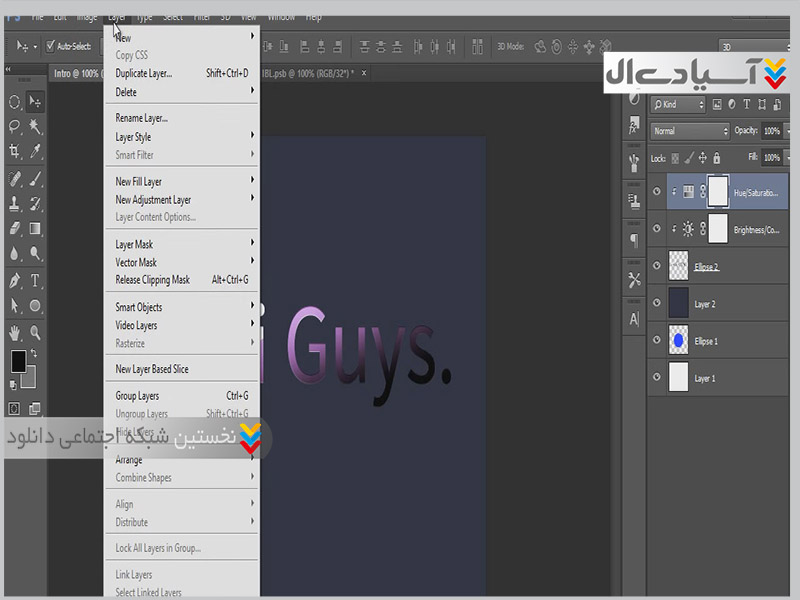Open the Normal blend mode dropdown

pyautogui.click(x=690, y=131)
